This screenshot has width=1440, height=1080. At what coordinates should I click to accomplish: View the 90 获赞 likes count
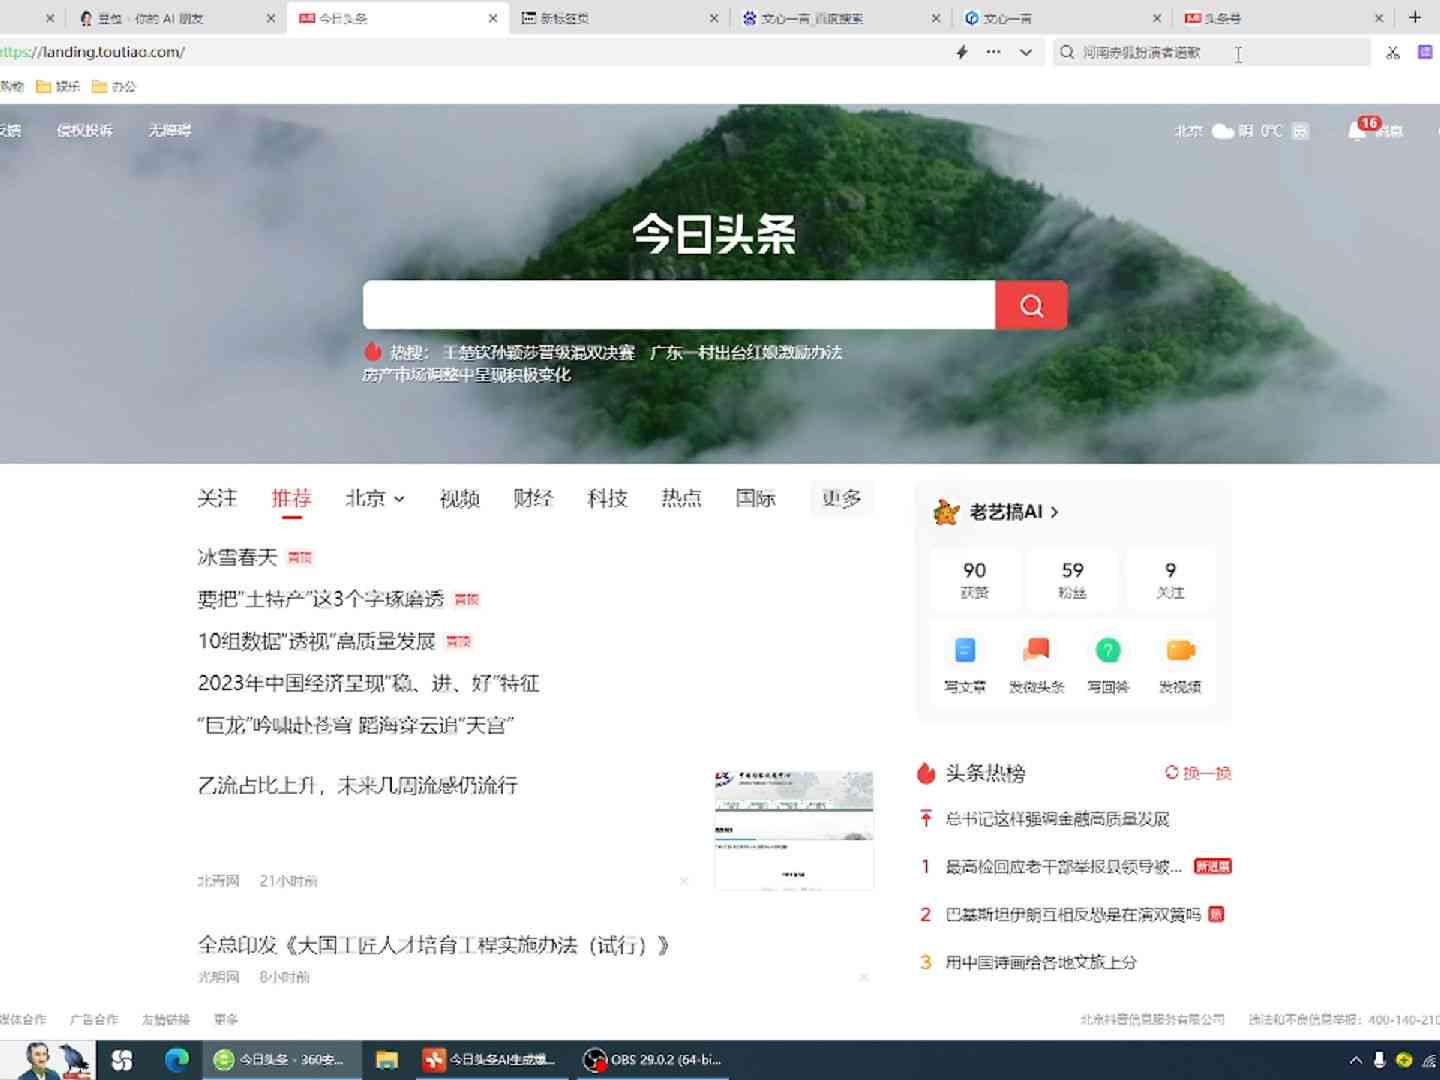974,579
